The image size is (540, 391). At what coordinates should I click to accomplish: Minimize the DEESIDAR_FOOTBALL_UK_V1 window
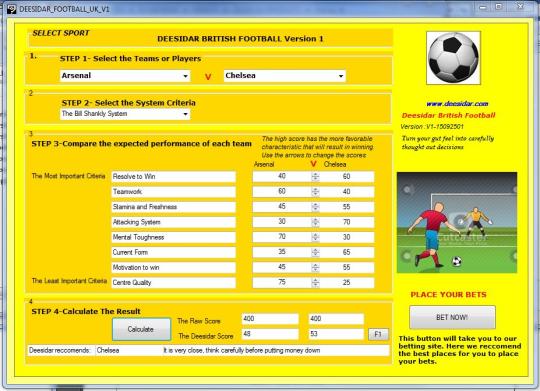pos(483,7)
